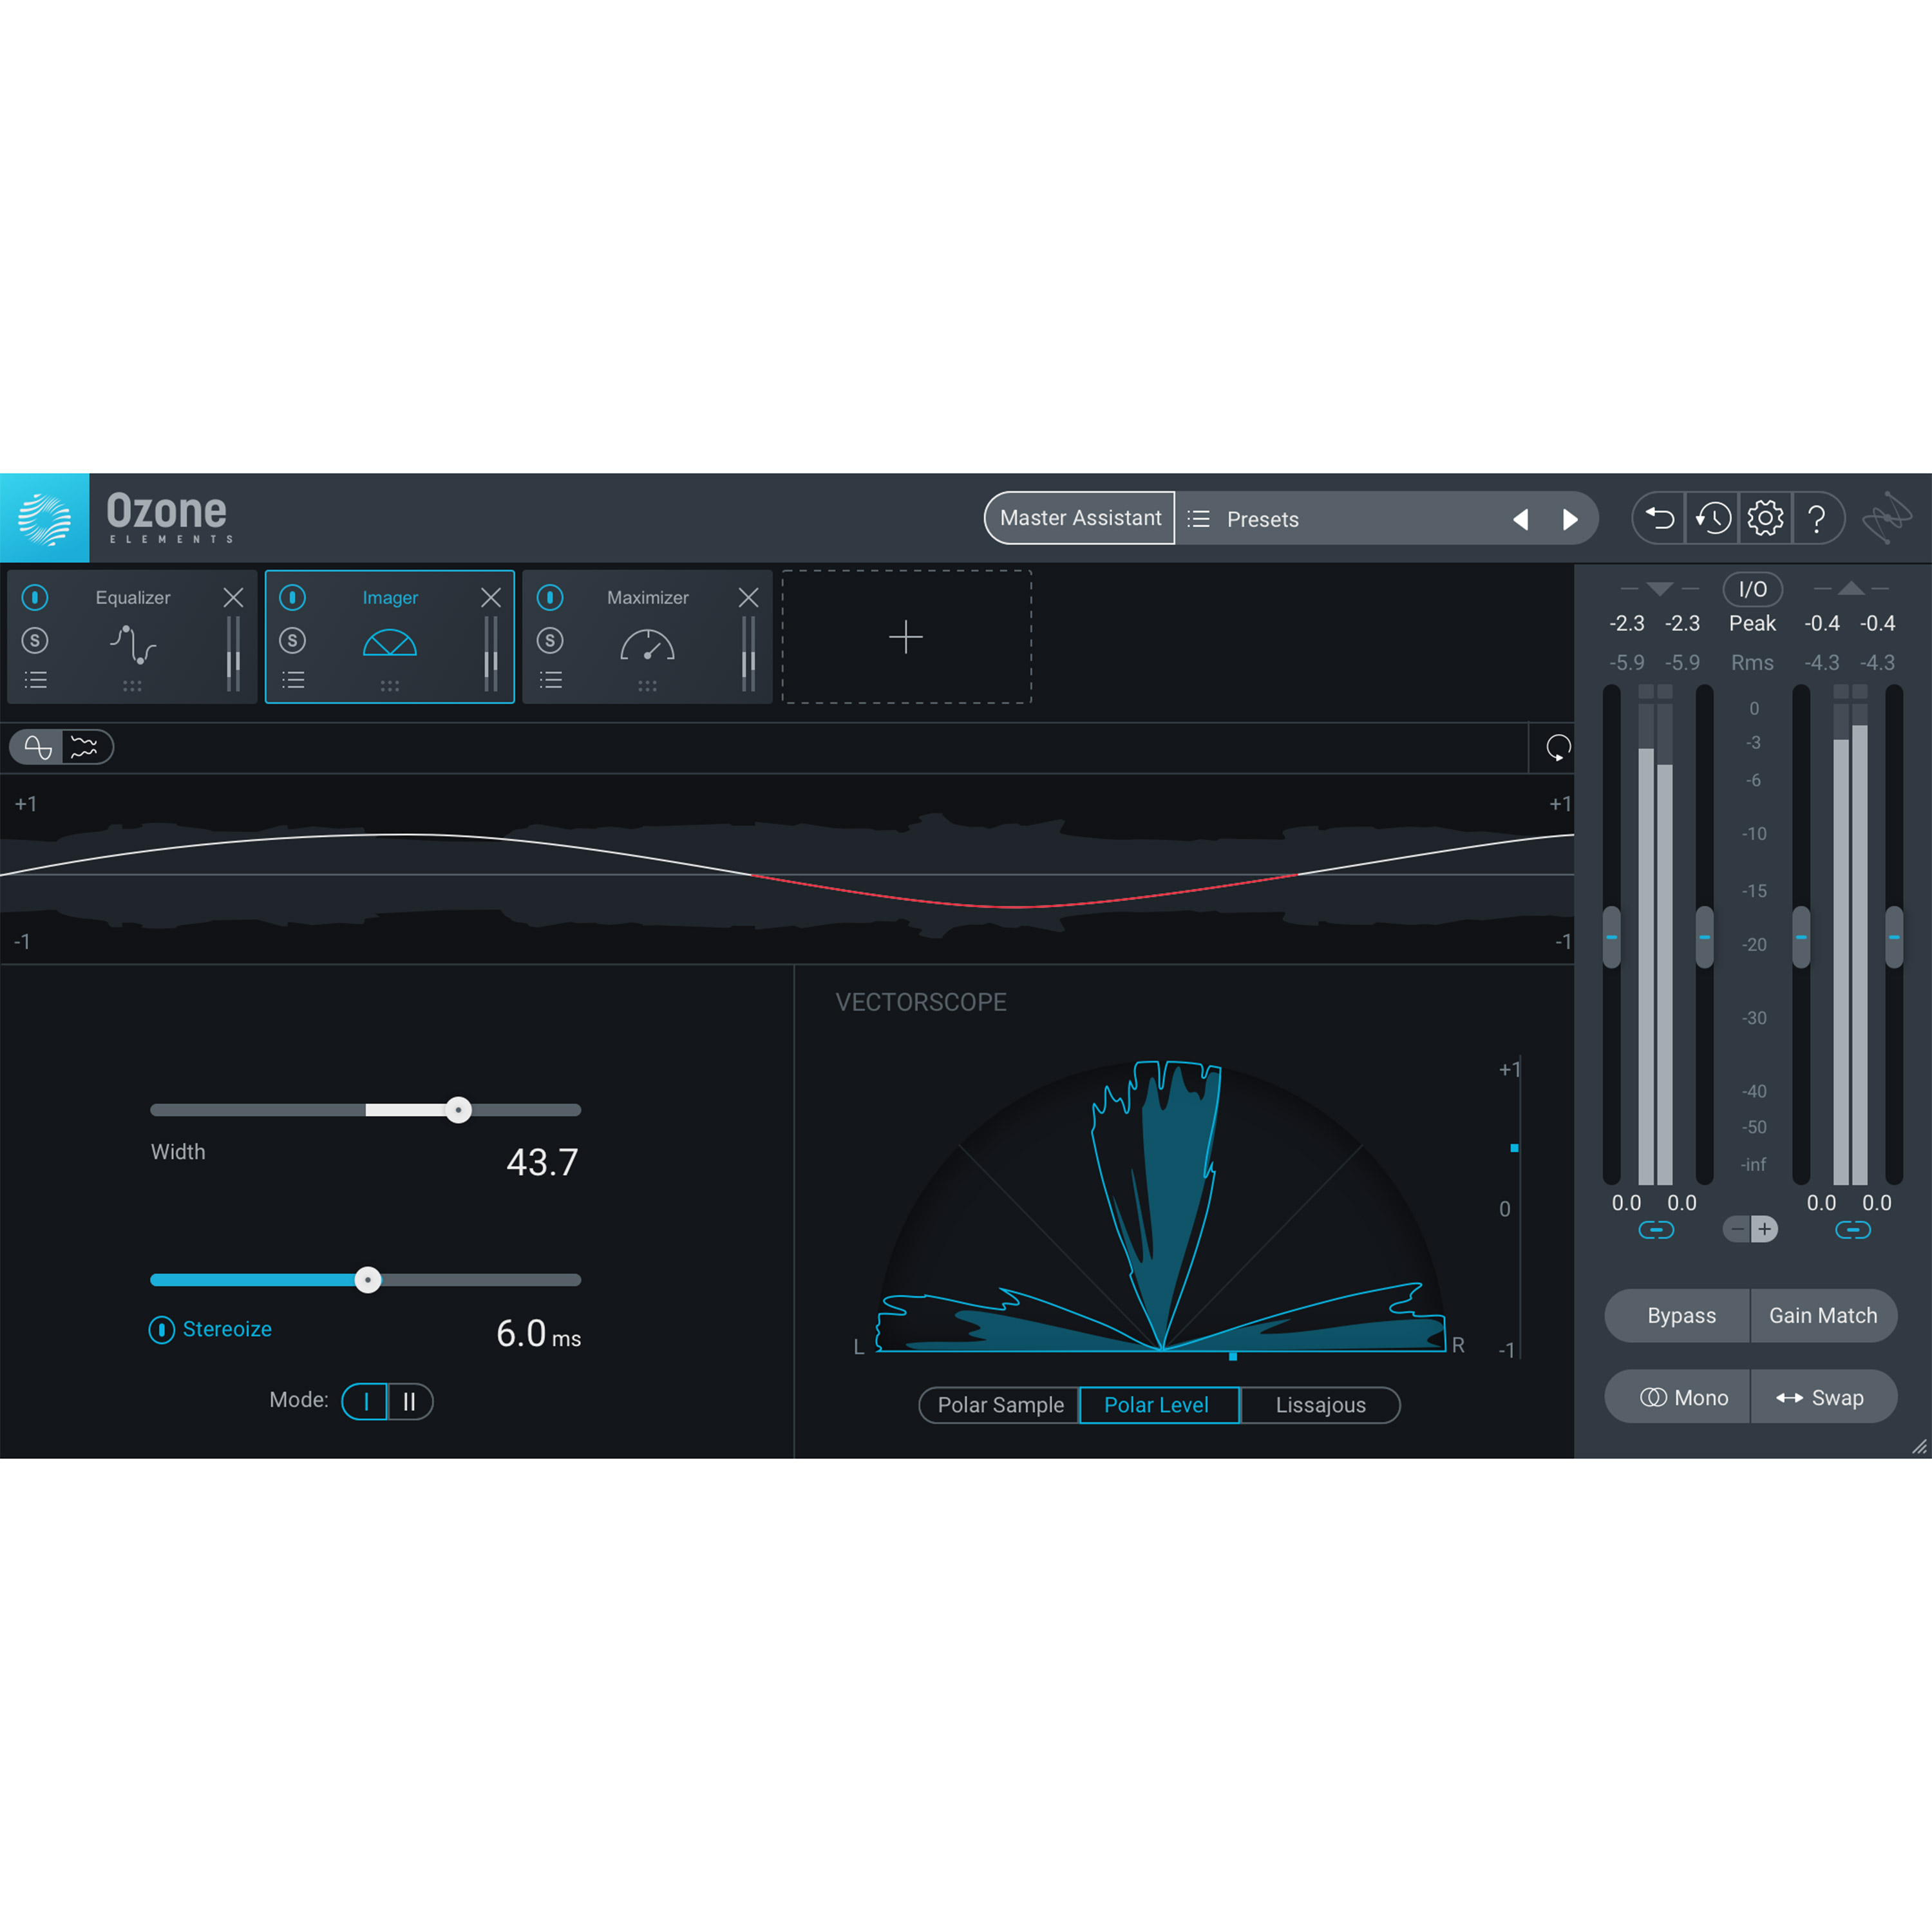Open the undo history clock icon

[1713, 518]
